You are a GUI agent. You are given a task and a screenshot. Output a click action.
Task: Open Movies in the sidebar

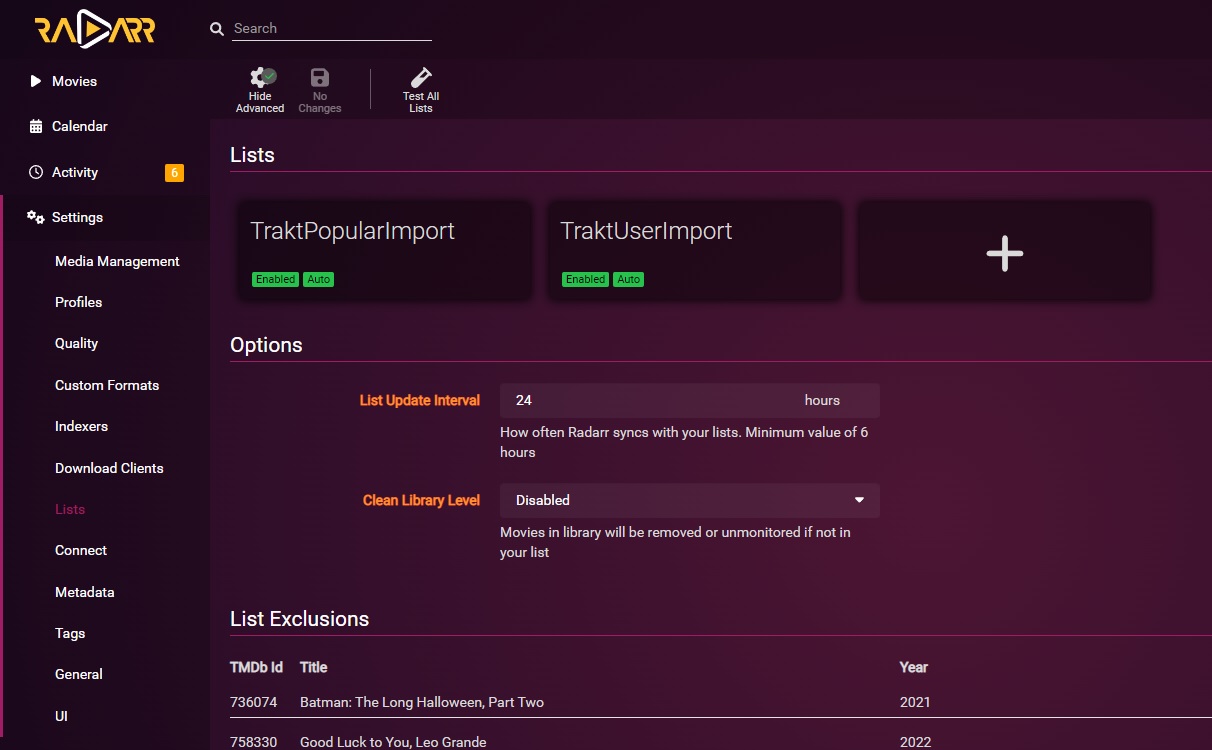point(74,81)
